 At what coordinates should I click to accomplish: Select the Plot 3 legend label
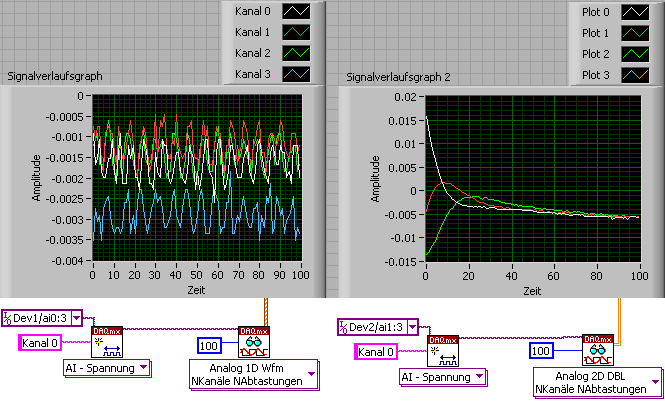coord(595,75)
